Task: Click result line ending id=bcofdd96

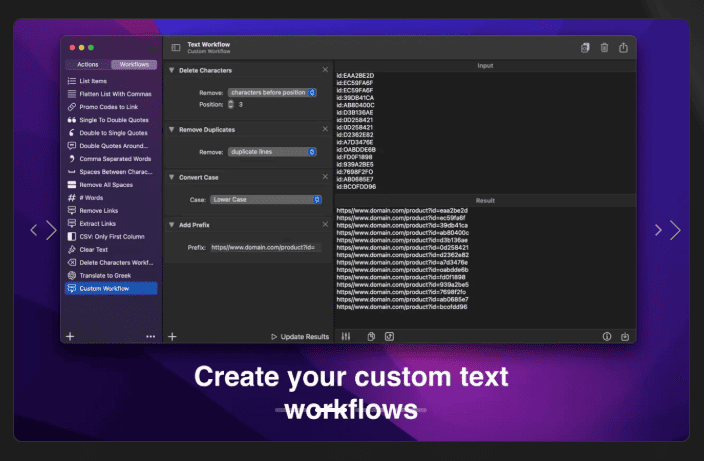Action: [x=402, y=307]
